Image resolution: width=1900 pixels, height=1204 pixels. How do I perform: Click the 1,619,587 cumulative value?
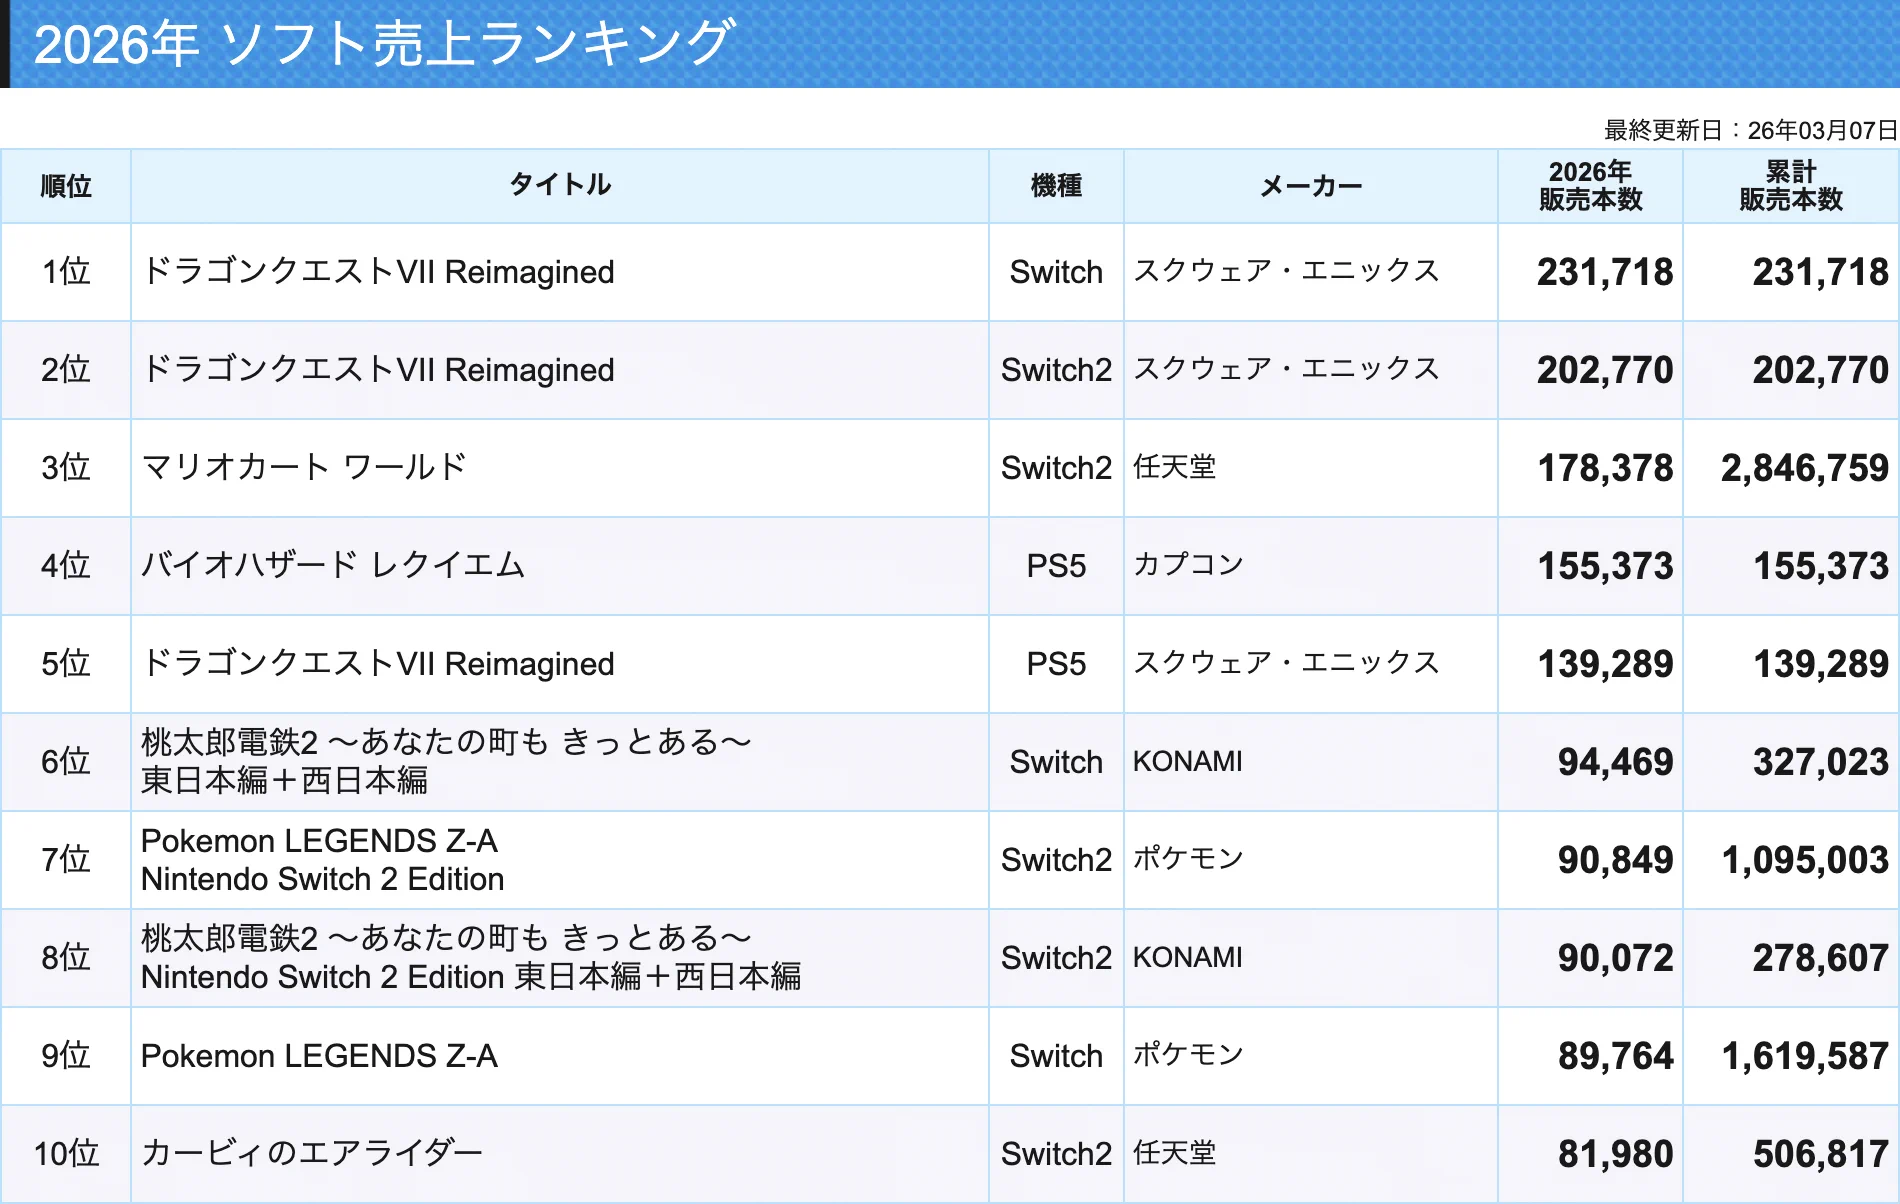coord(1804,1056)
